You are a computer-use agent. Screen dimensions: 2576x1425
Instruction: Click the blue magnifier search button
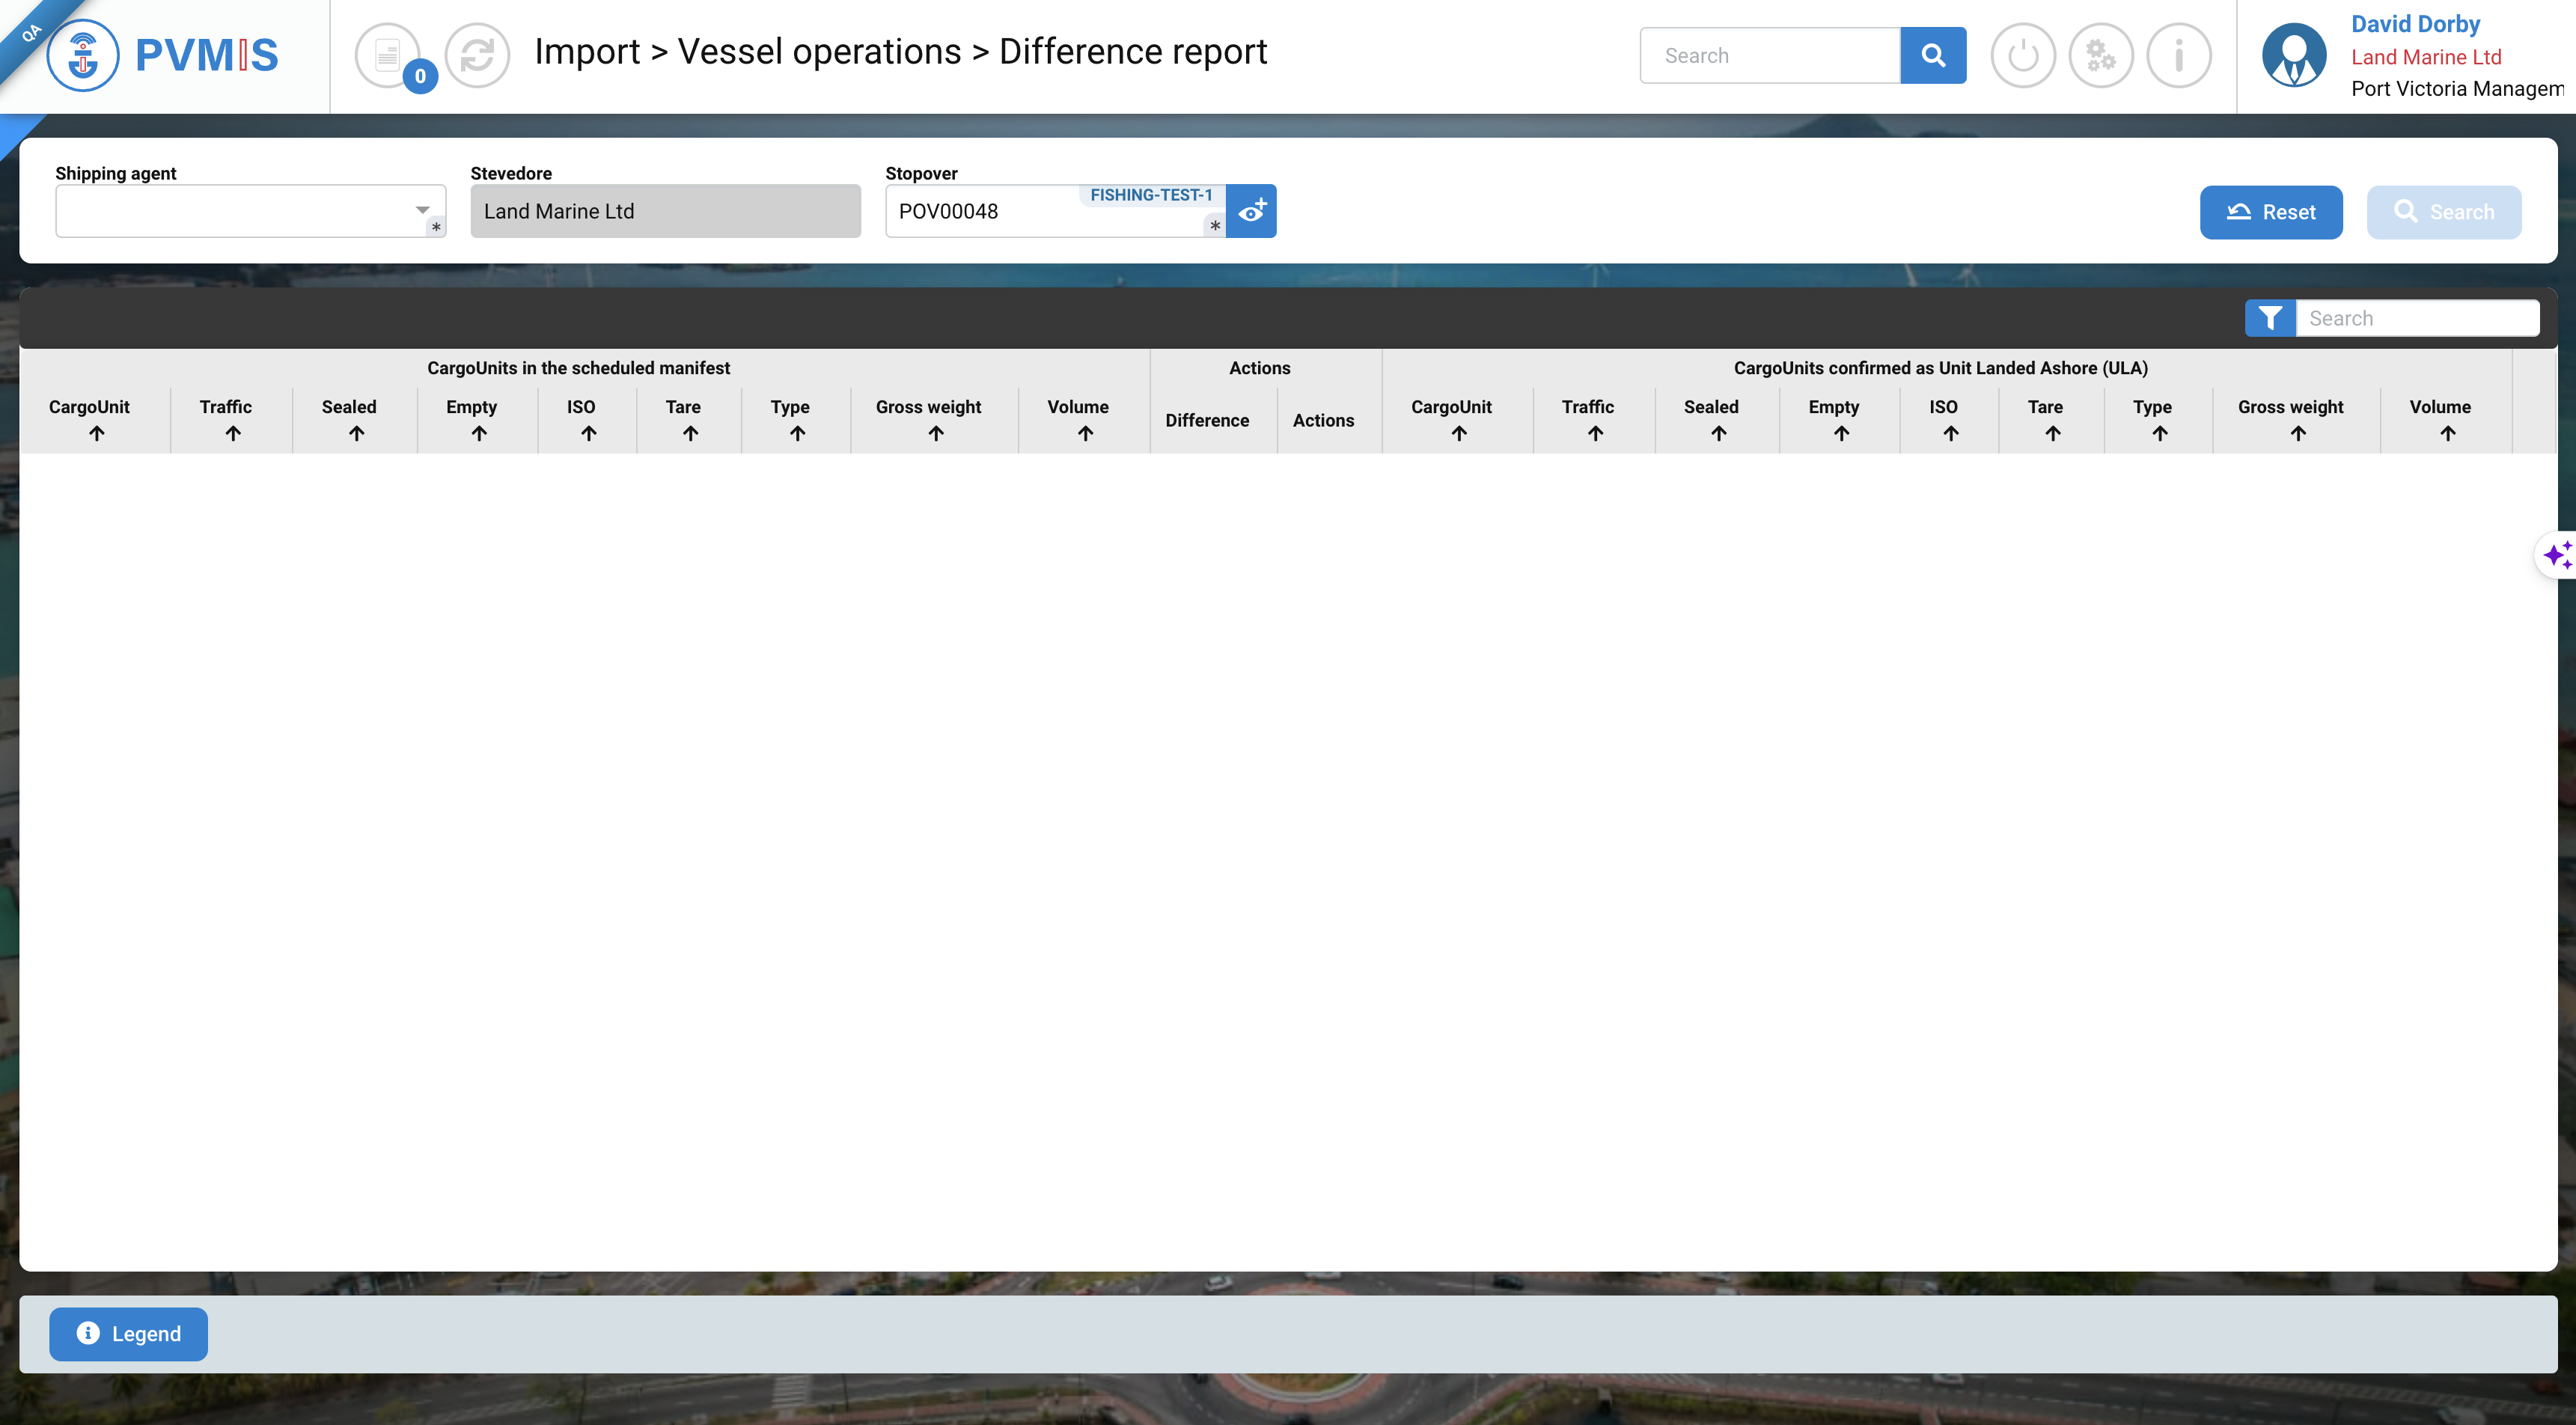pyautogui.click(x=1932, y=56)
